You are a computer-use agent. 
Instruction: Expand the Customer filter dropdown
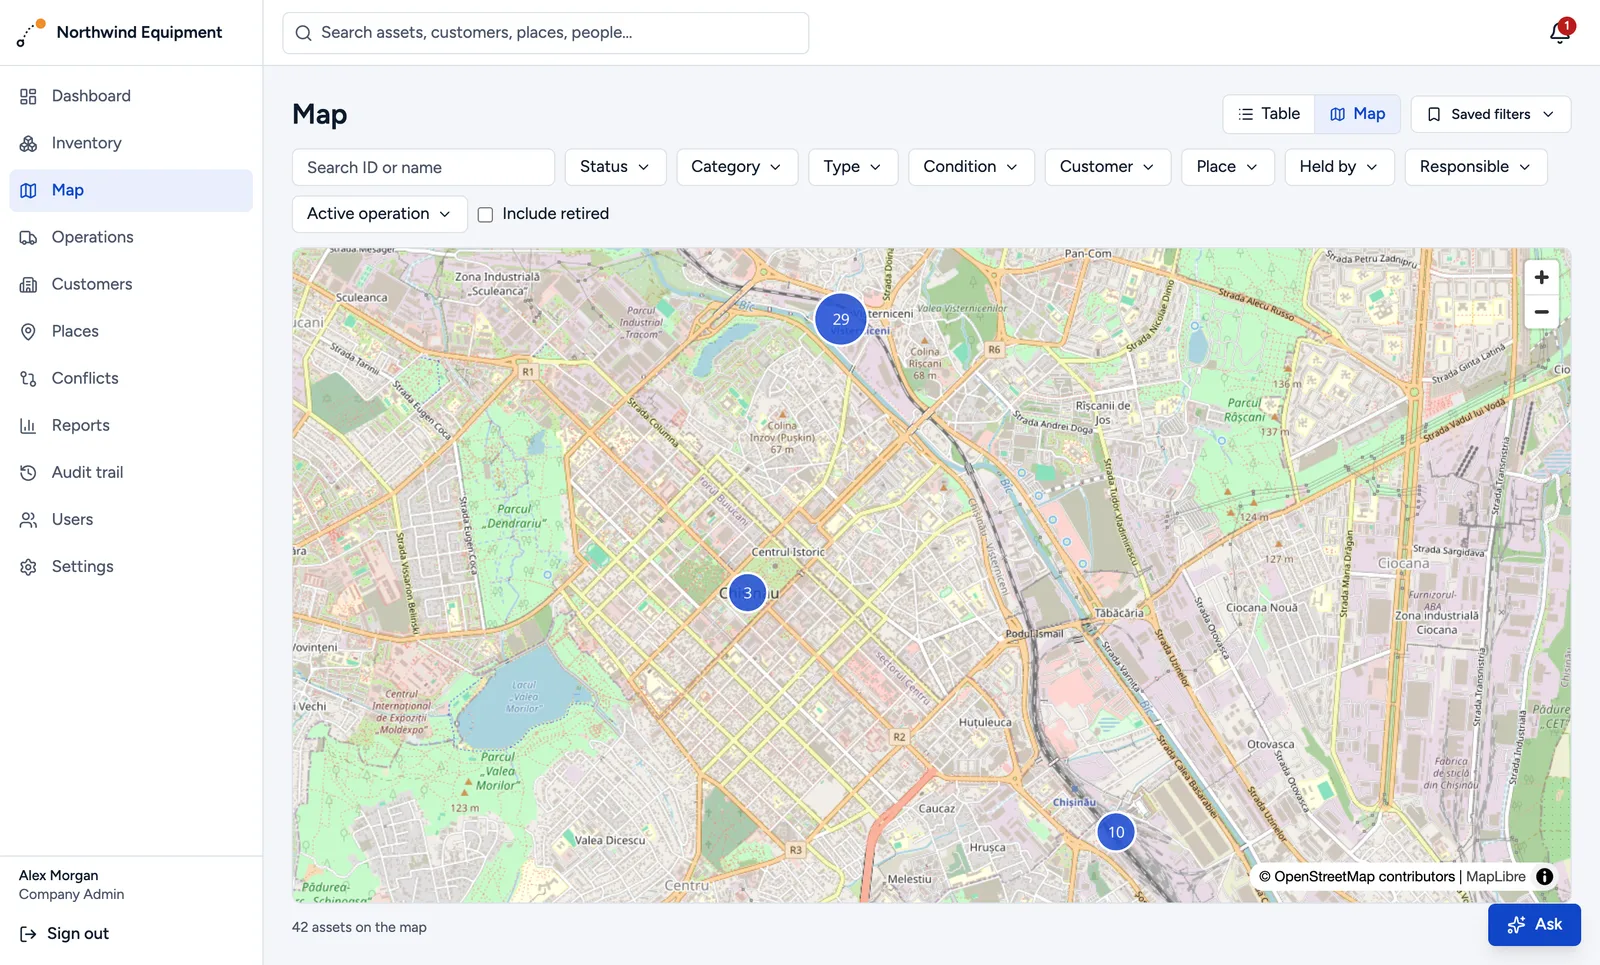[x=1108, y=167]
